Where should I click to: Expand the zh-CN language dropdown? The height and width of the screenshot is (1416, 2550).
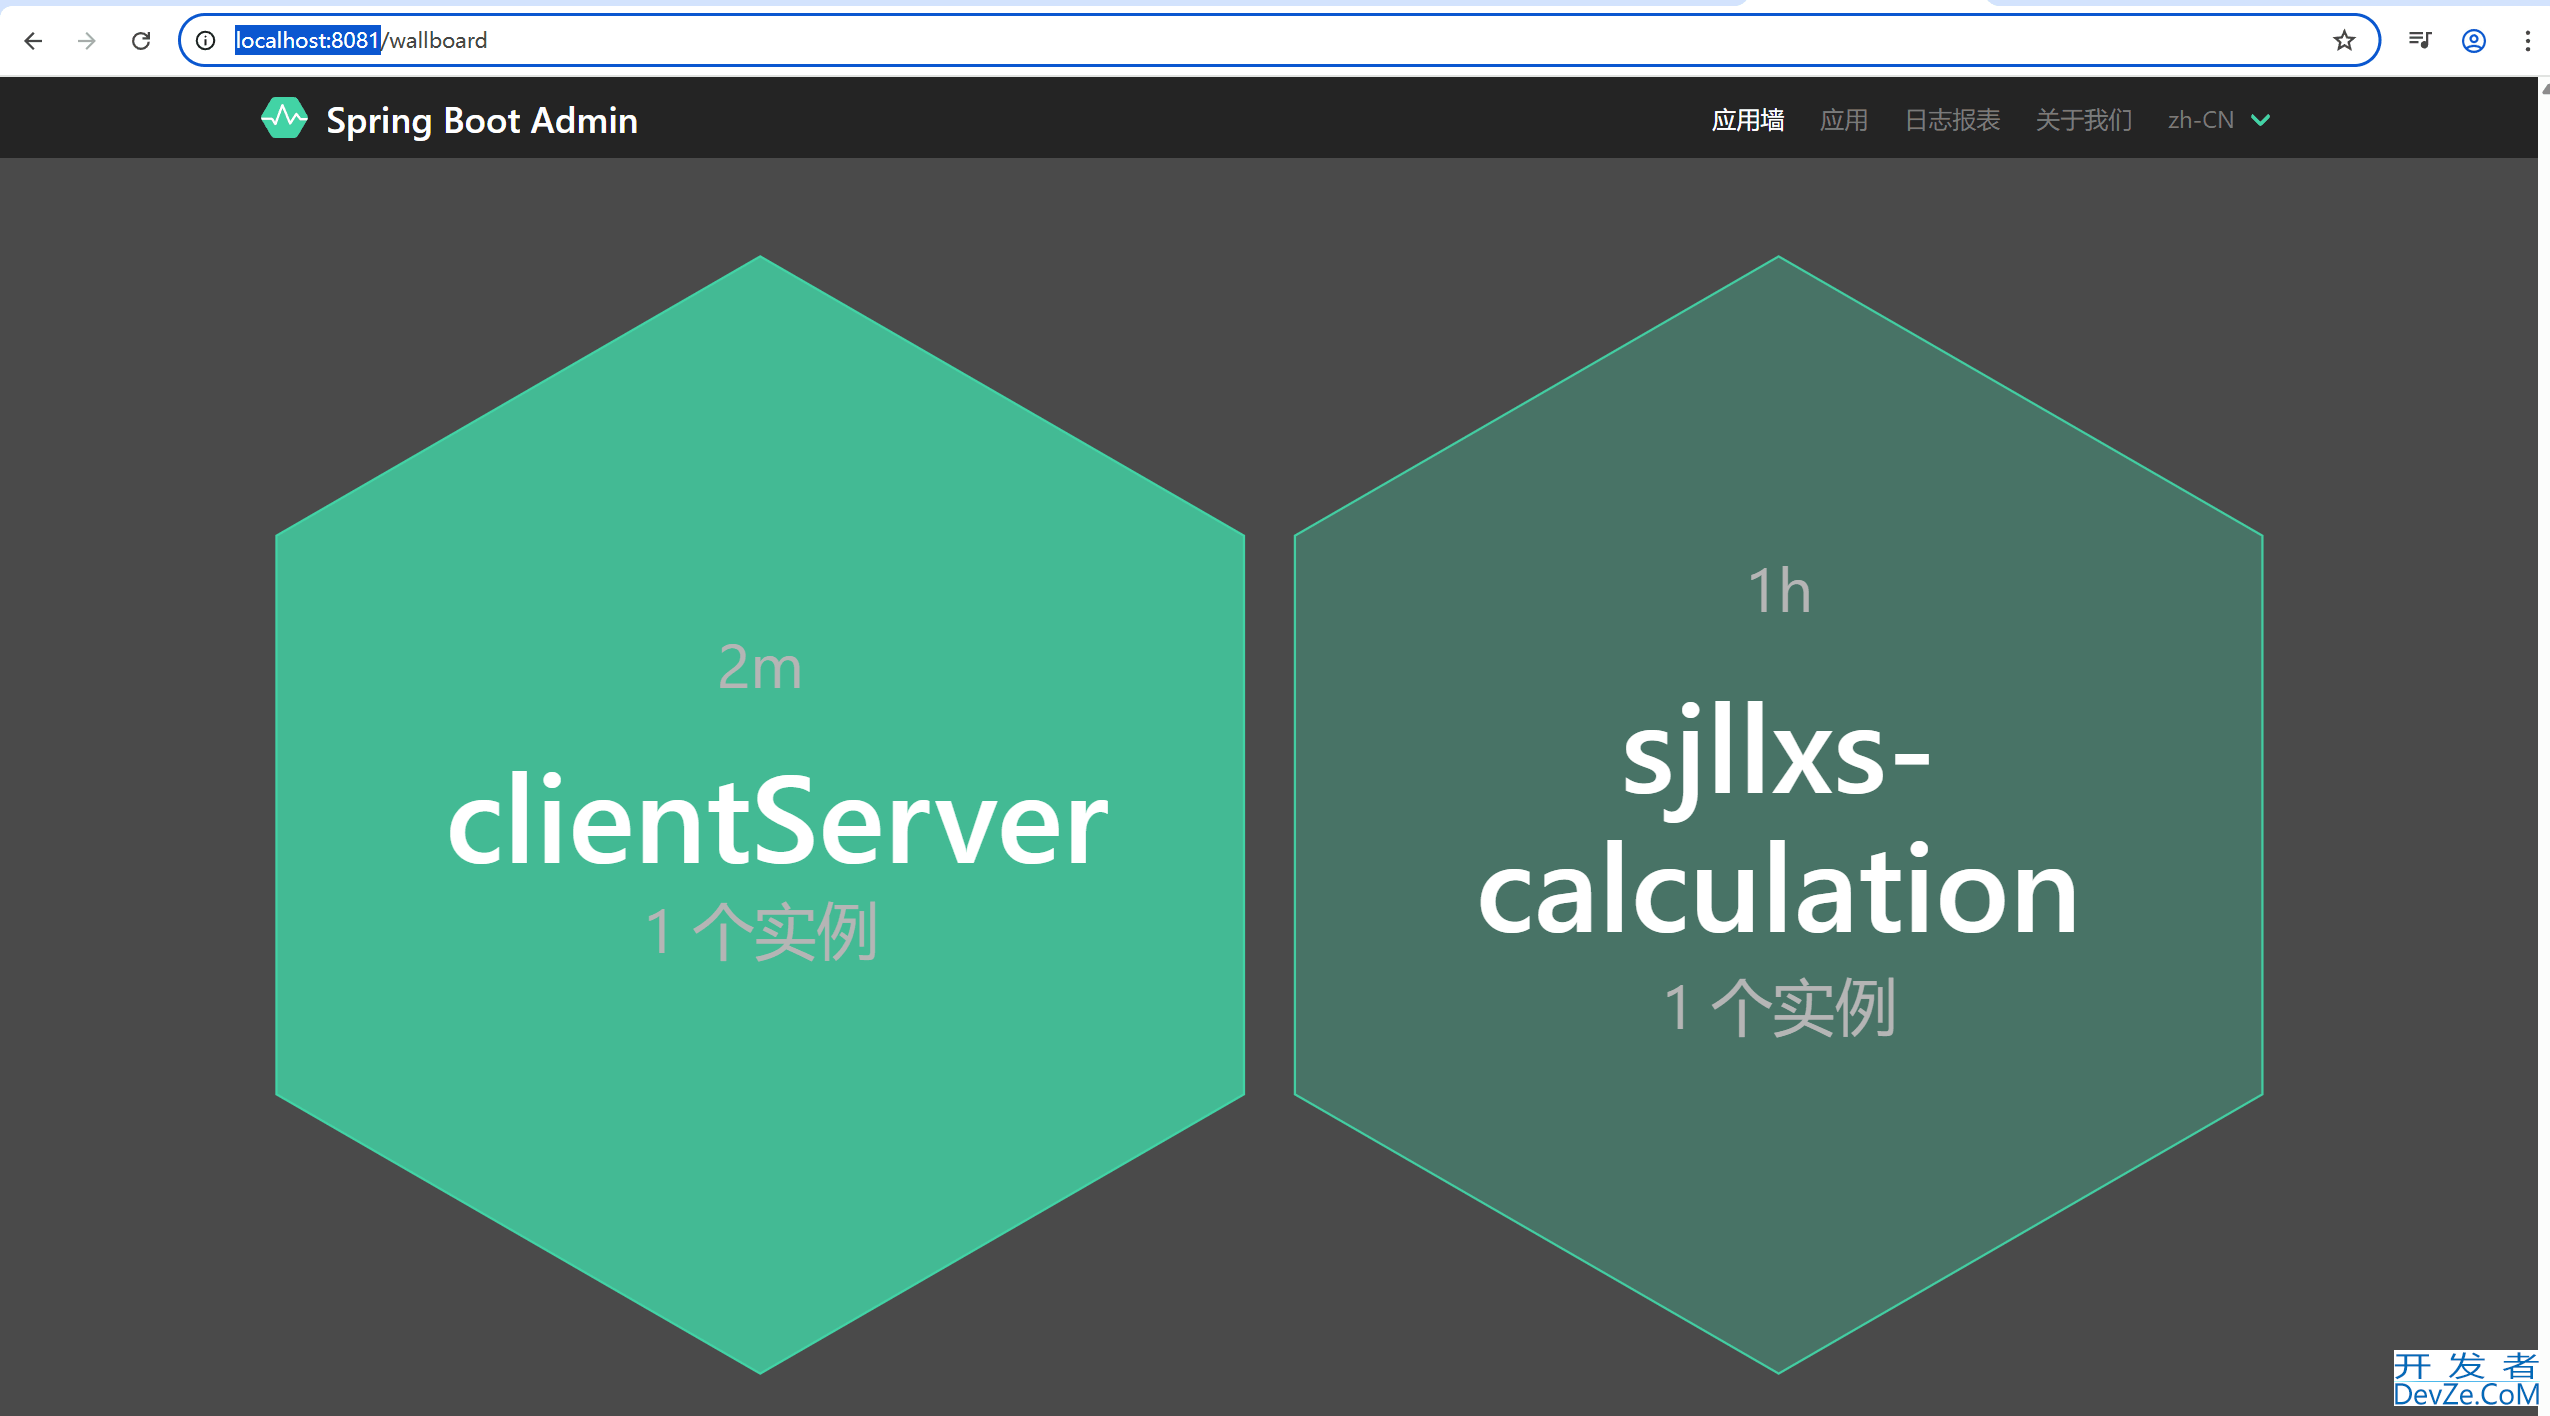2200,120
